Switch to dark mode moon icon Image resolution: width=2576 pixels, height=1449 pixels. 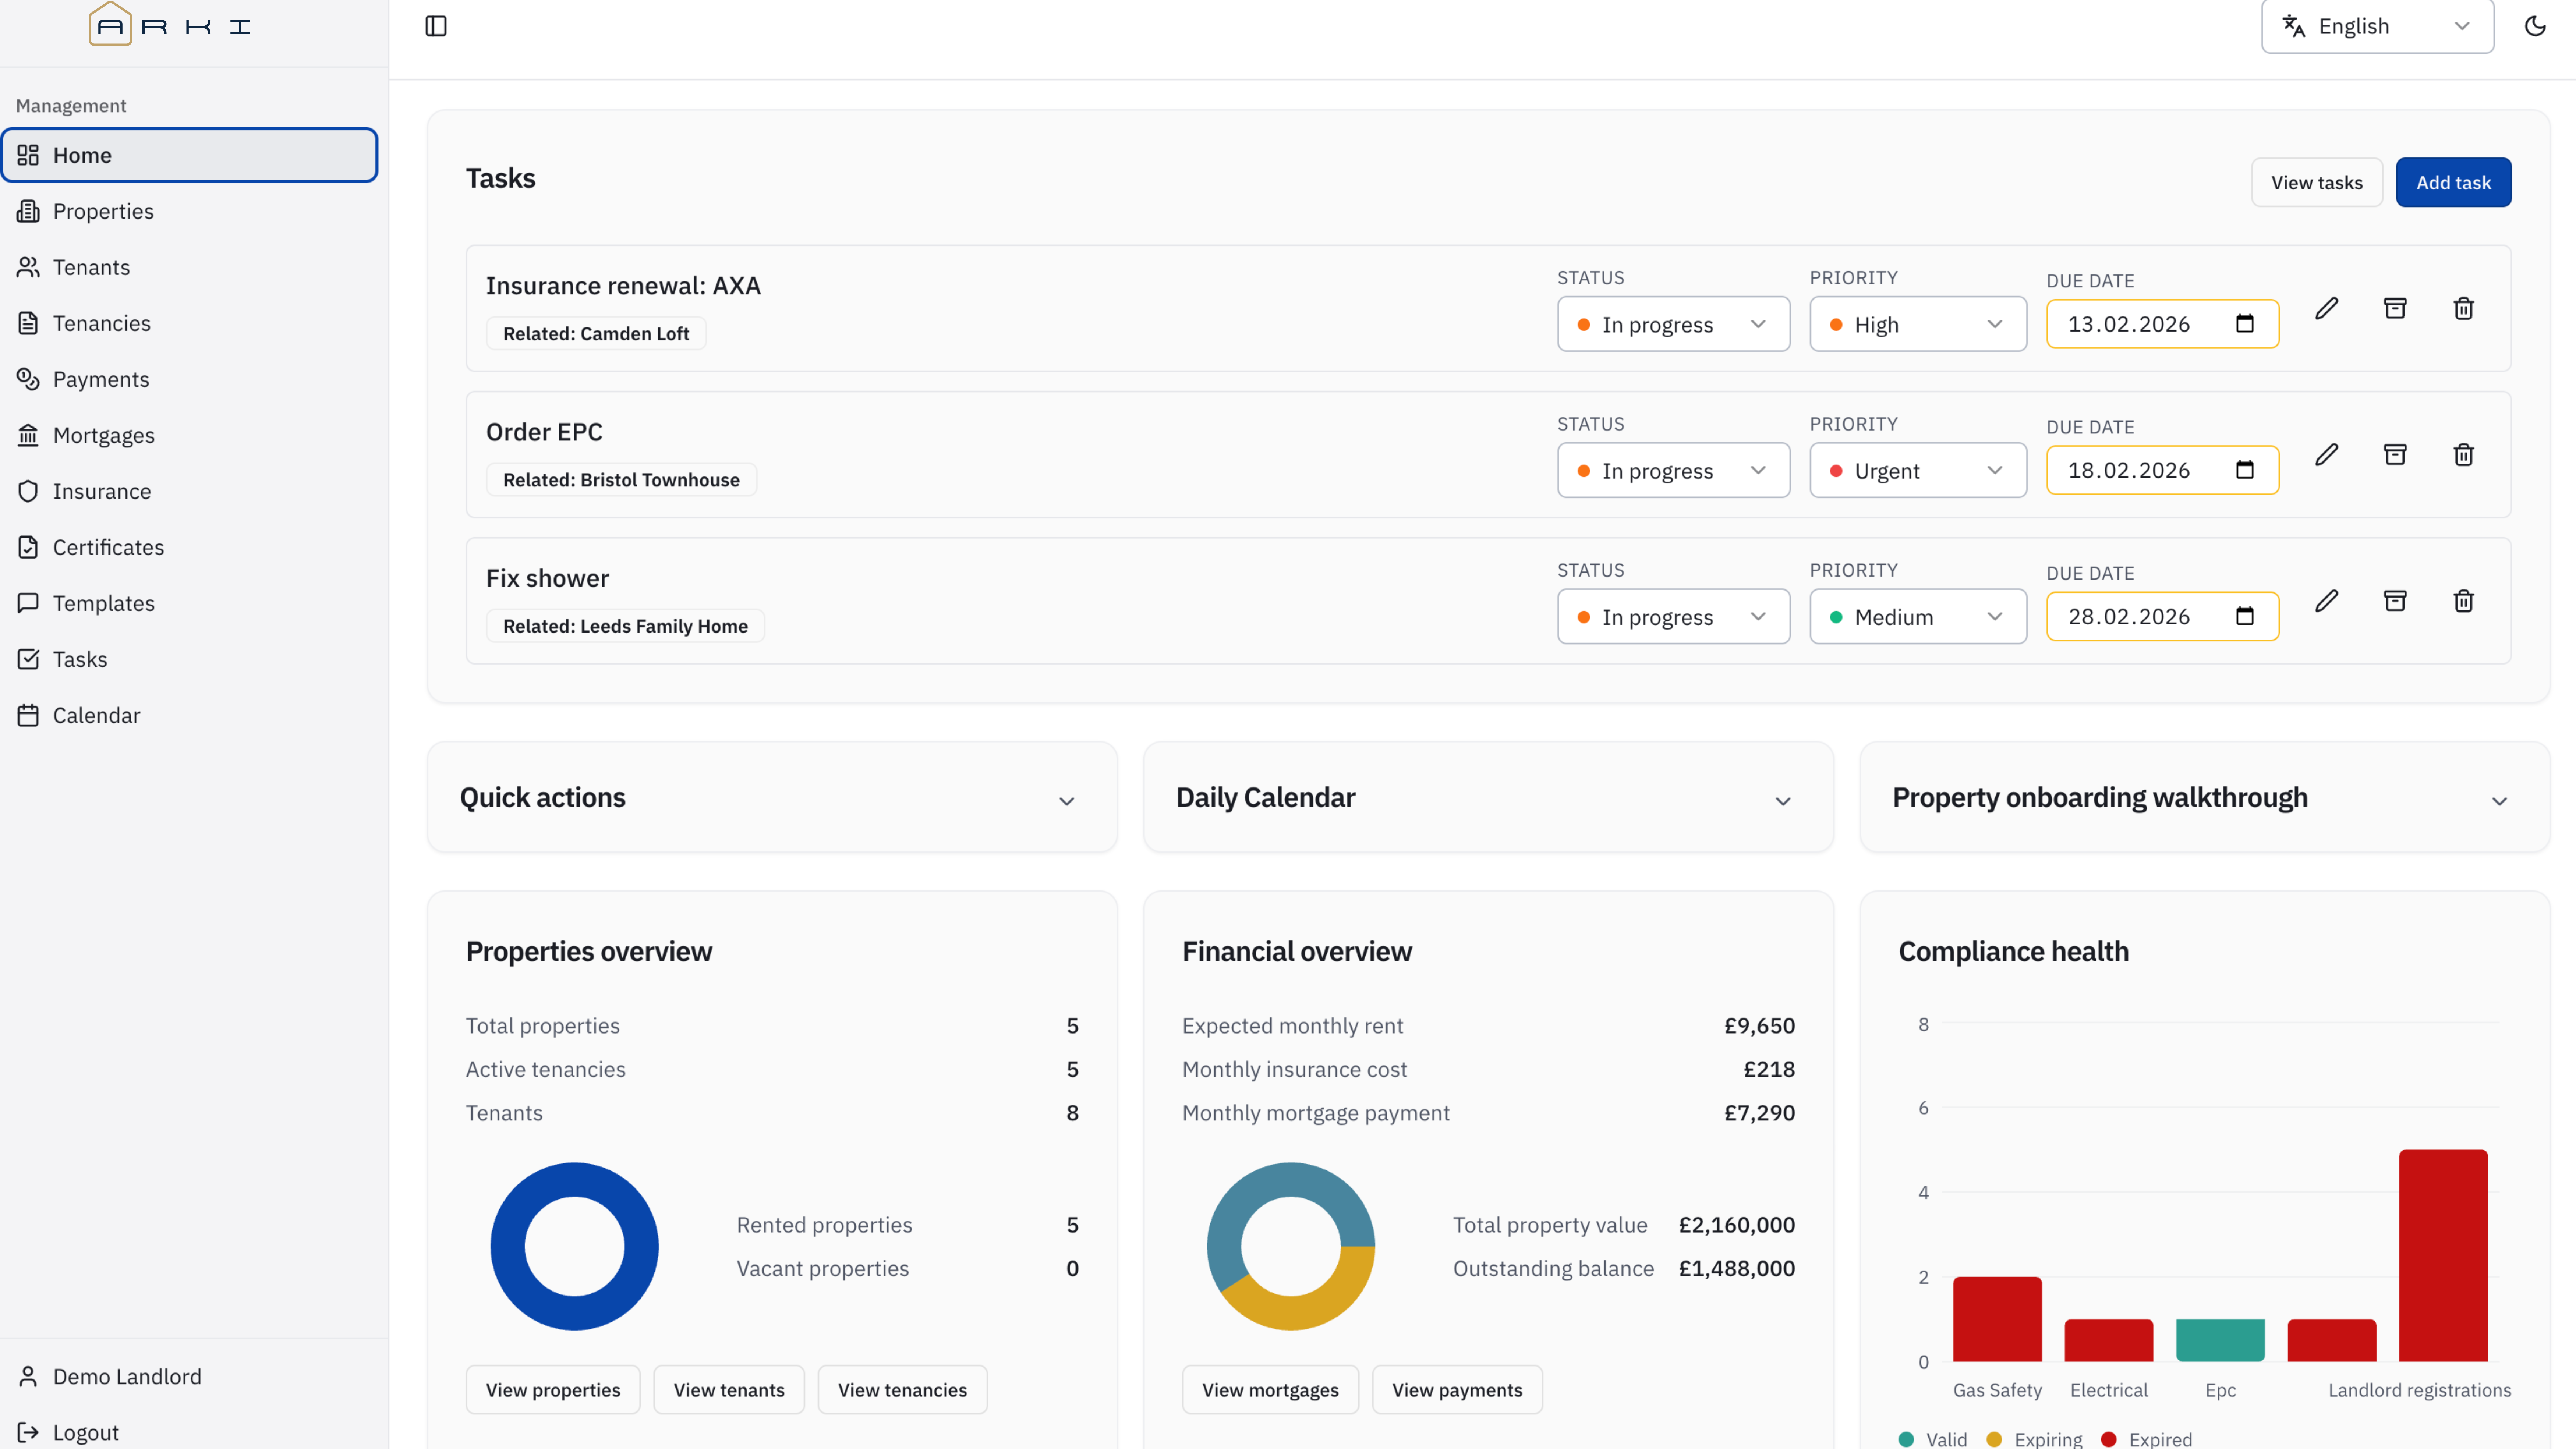[2535, 26]
